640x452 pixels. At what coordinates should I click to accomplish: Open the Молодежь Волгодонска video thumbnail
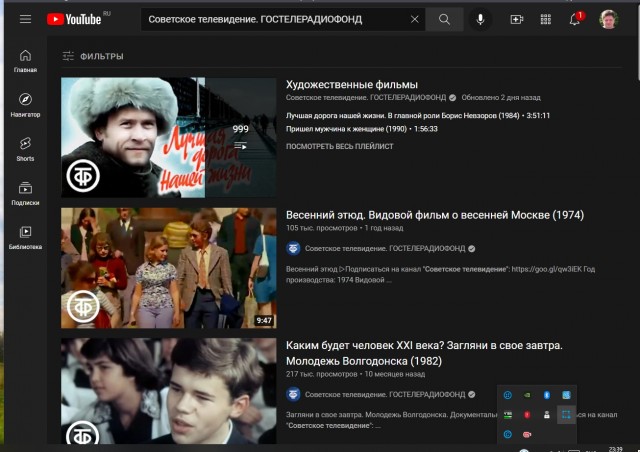click(x=169, y=391)
